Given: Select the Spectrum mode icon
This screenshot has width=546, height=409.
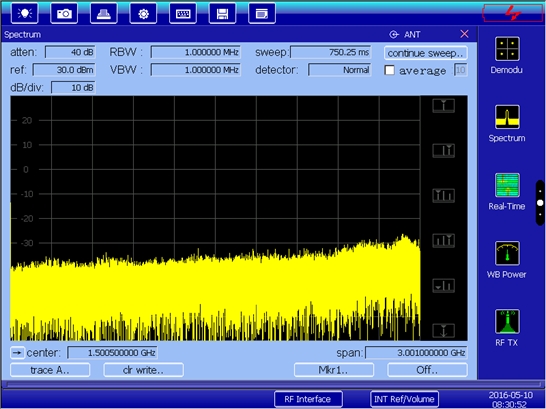Looking at the screenshot, I should [507, 117].
